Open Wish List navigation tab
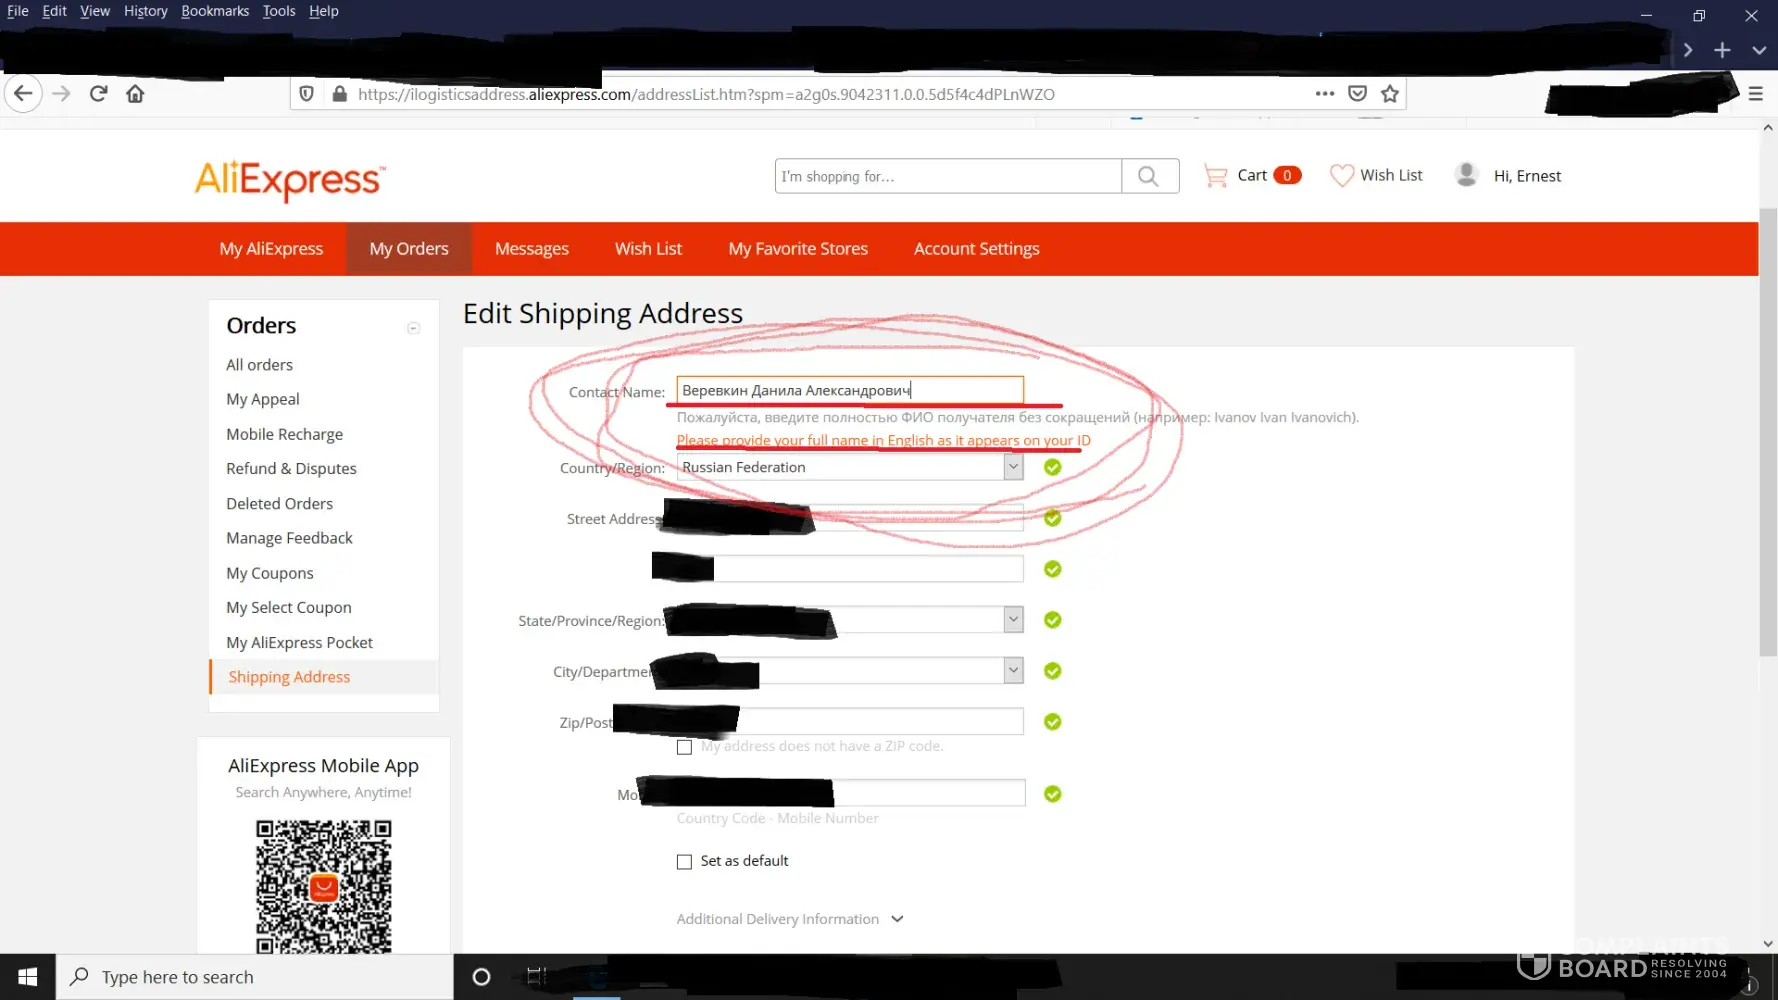1778x1000 pixels. coord(648,249)
